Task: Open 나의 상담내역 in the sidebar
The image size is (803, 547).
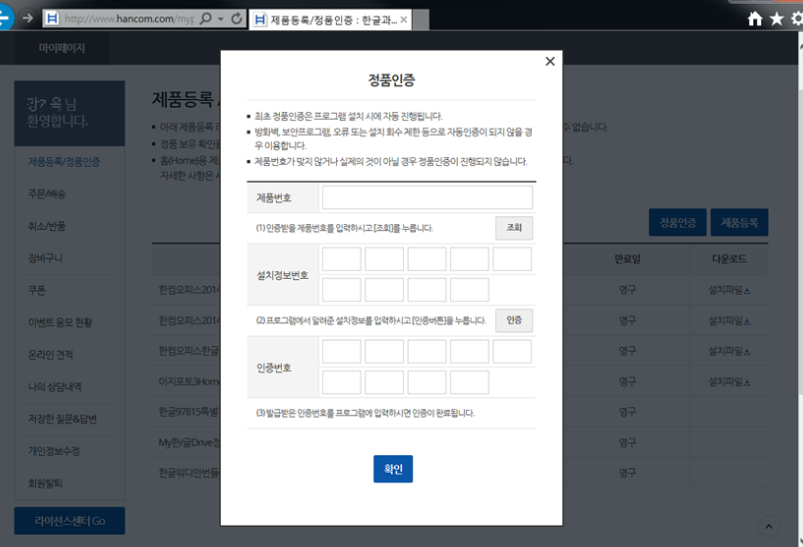Action: [54, 387]
